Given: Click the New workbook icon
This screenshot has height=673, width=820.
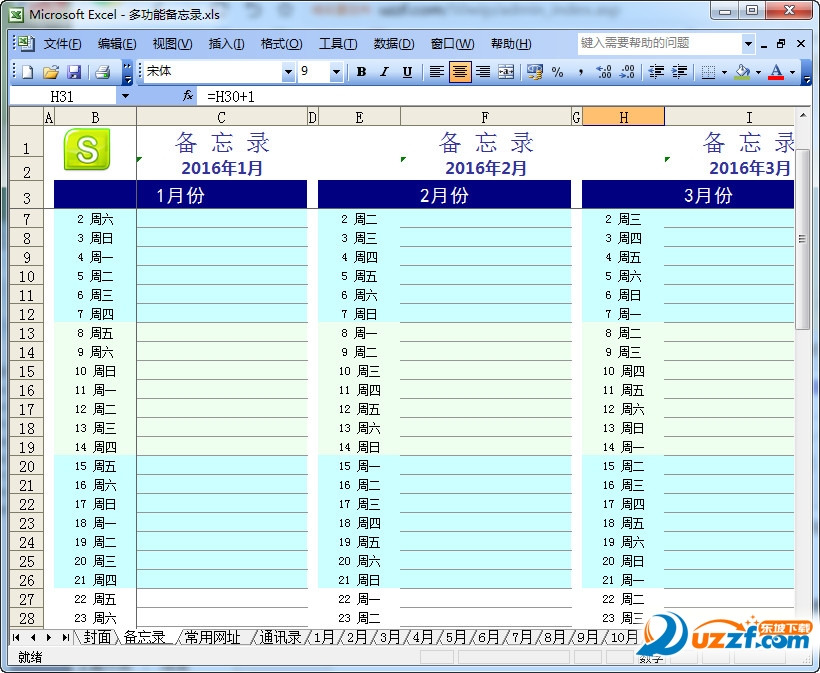Looking at the screenshot, I should coord(27,72).
